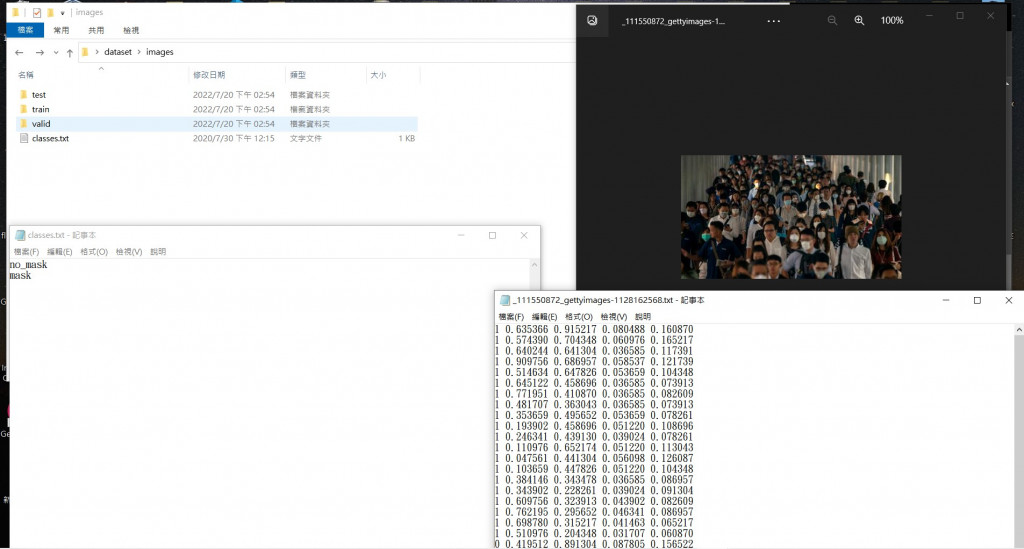Open 說明 menu in classes.txt Notepad
The height and width of the screenshot is (549, 1024).
[158, 252]
